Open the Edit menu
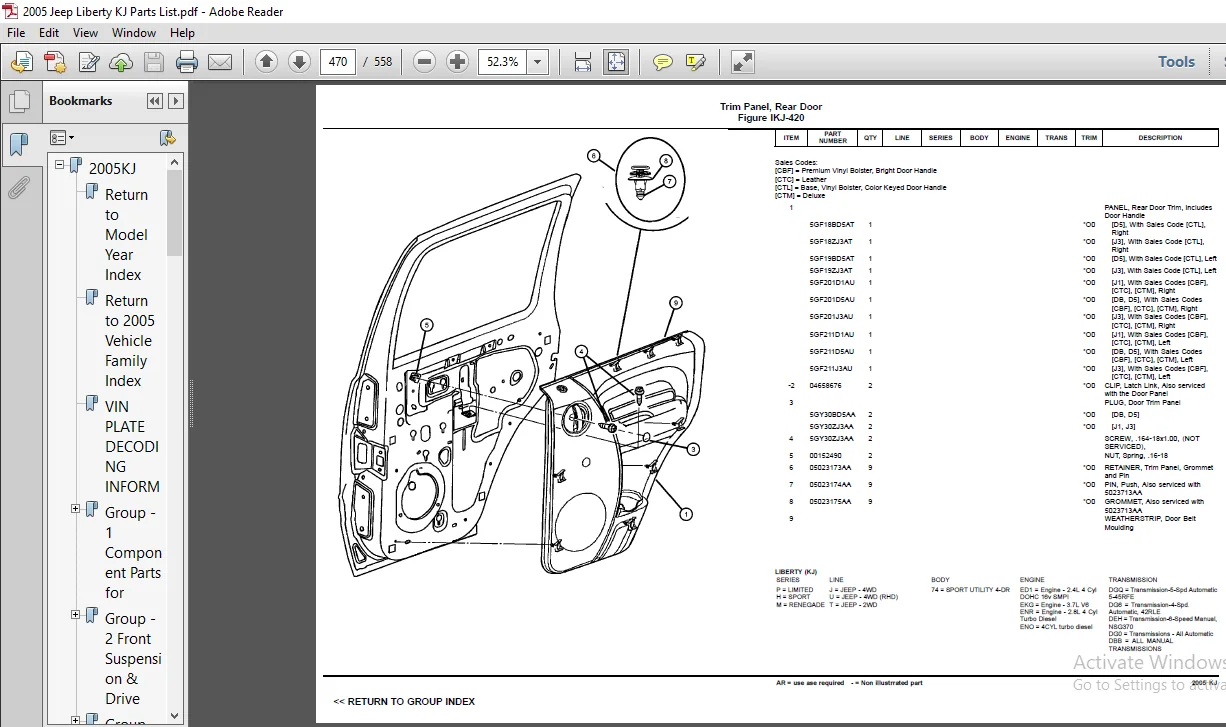 coord(49,32)
